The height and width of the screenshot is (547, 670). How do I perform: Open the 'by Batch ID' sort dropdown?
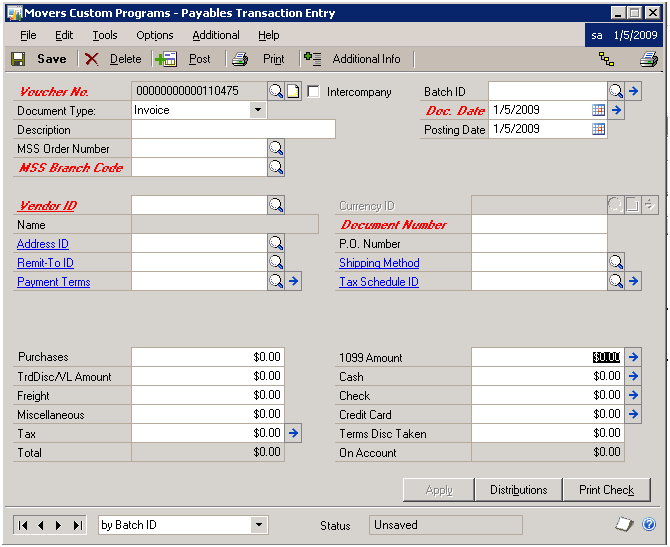tap(259, 525)
